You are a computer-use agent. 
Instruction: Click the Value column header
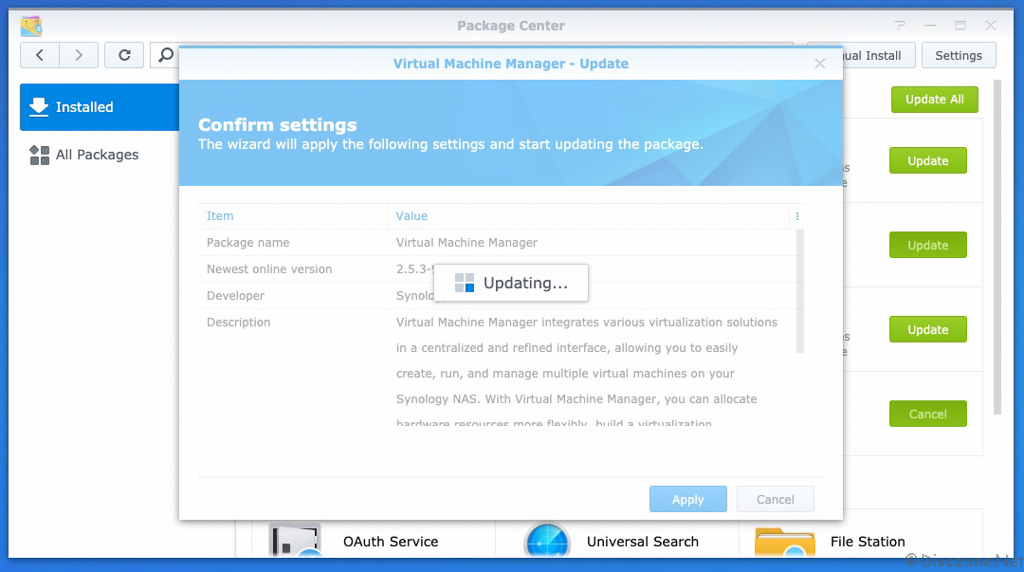(588, 216)
